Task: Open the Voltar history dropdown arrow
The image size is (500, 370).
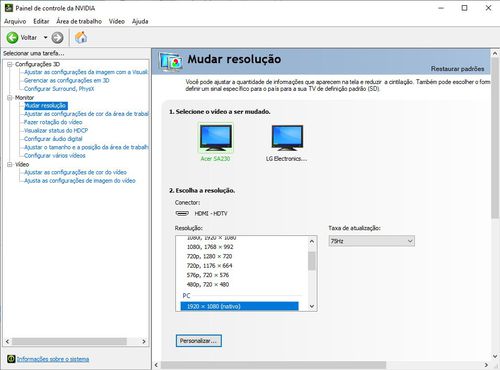Action: [45, 37]
